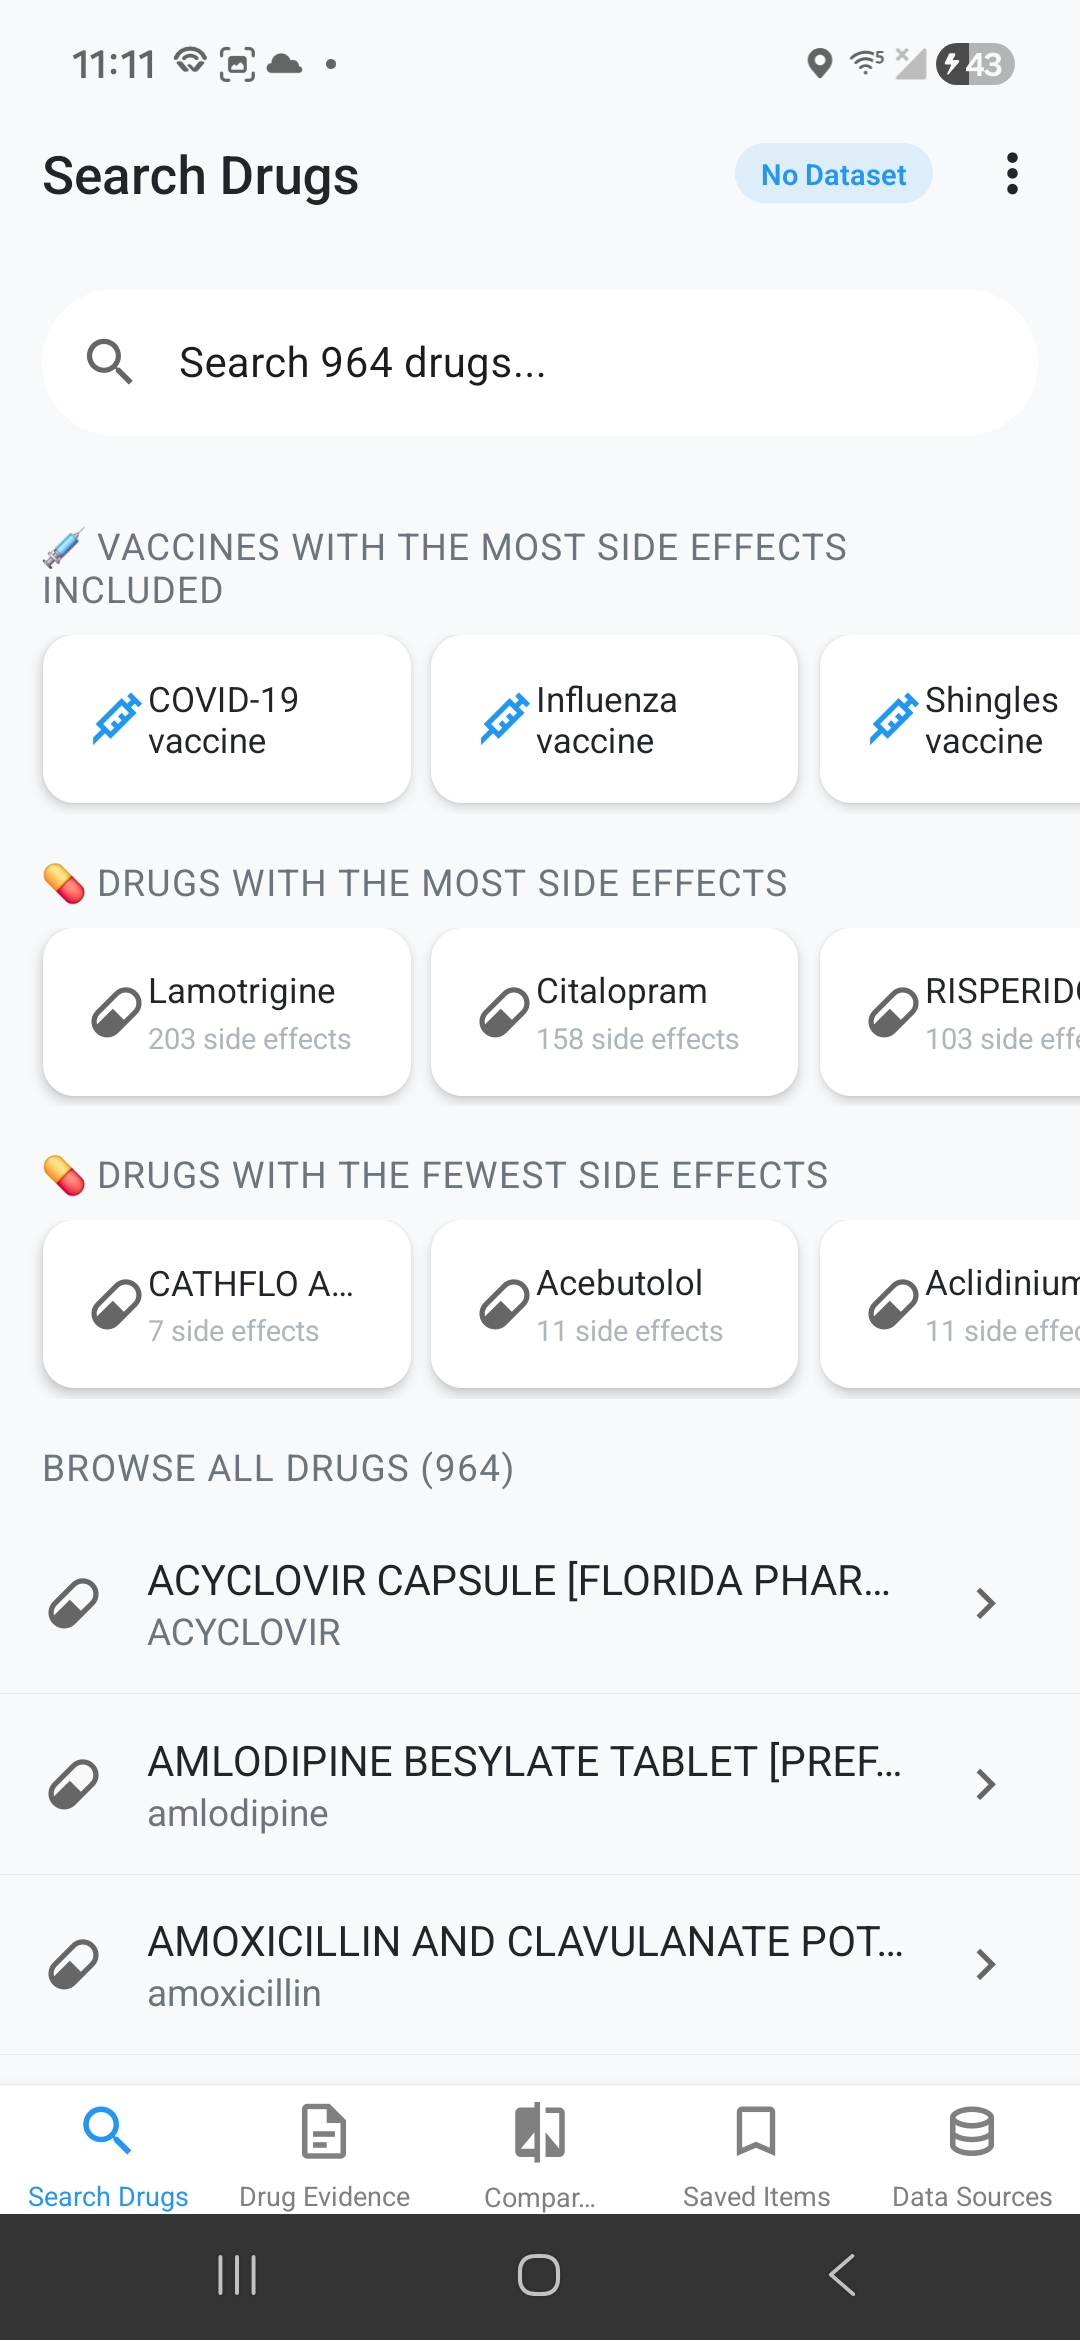Screen dimensions: 1080x2340
Task: Select the Influenza vaccine card
Action: tap(614, 719)
